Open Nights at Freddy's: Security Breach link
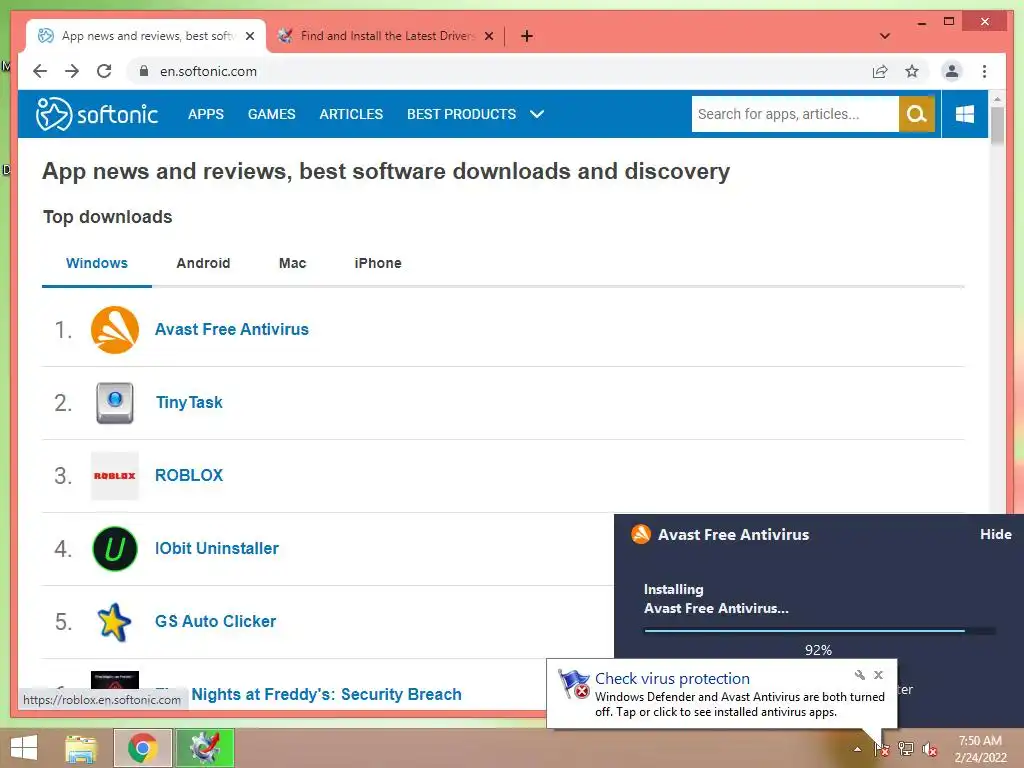The width and height of the screenshot is (1024, 768). 327,694
